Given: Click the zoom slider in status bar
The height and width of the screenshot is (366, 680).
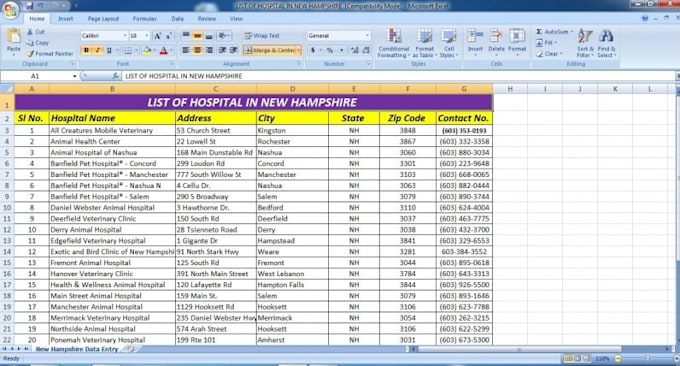Looking at the screenshot, I should click(647, 359).
